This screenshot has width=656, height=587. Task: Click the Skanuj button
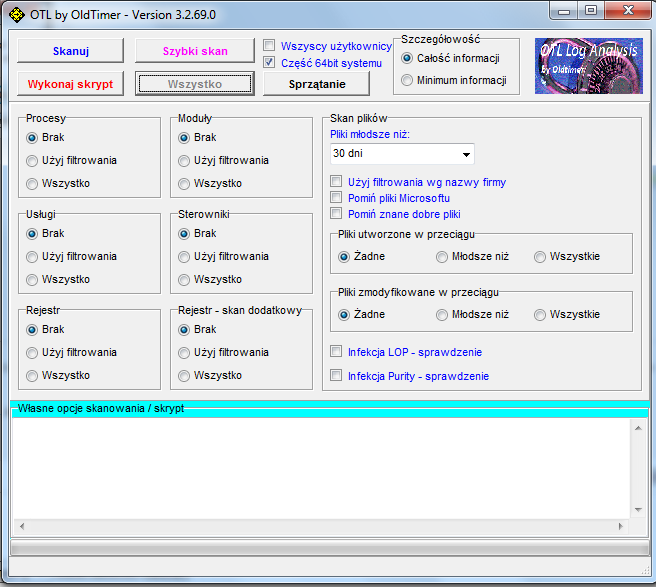point(70,51)
